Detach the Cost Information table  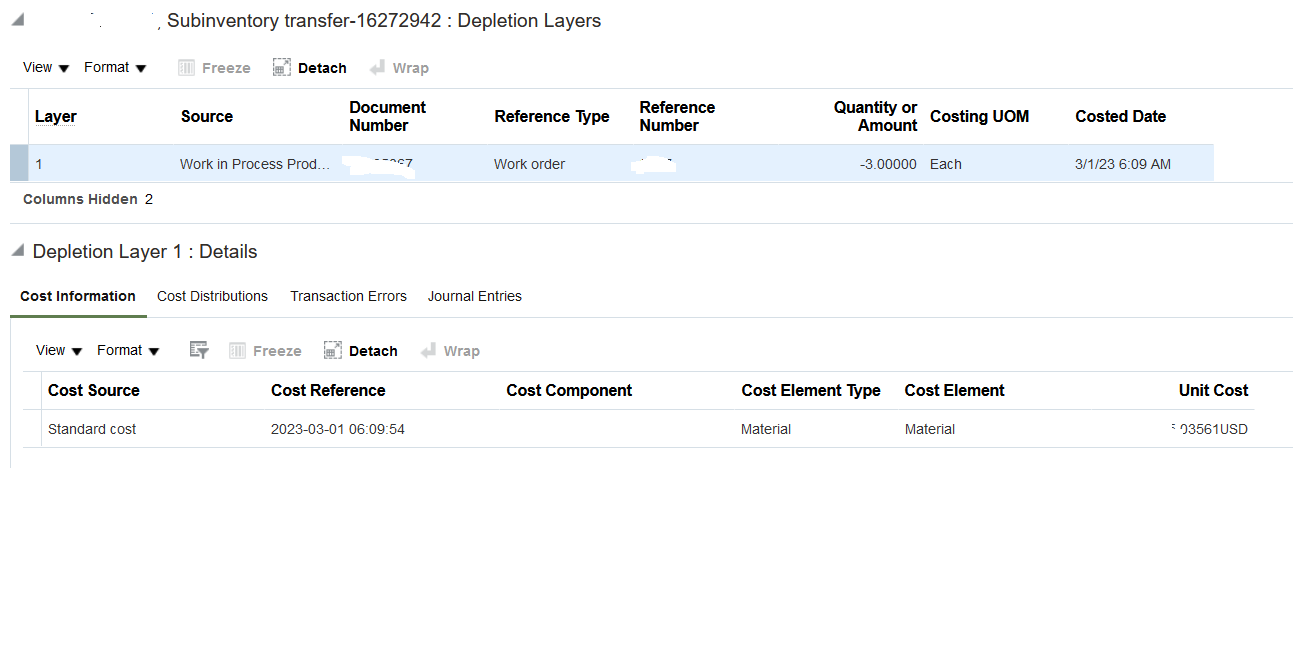point(360,350)
